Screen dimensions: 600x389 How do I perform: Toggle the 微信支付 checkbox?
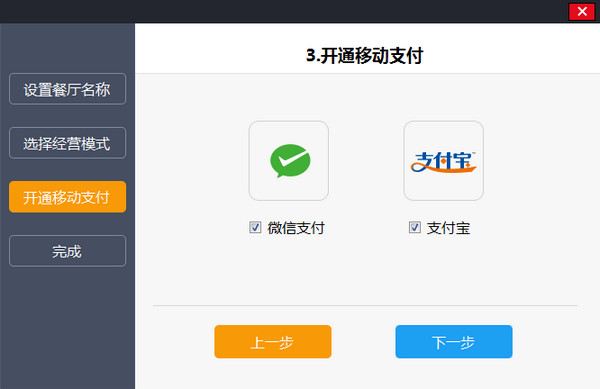(x=255, y=227)
